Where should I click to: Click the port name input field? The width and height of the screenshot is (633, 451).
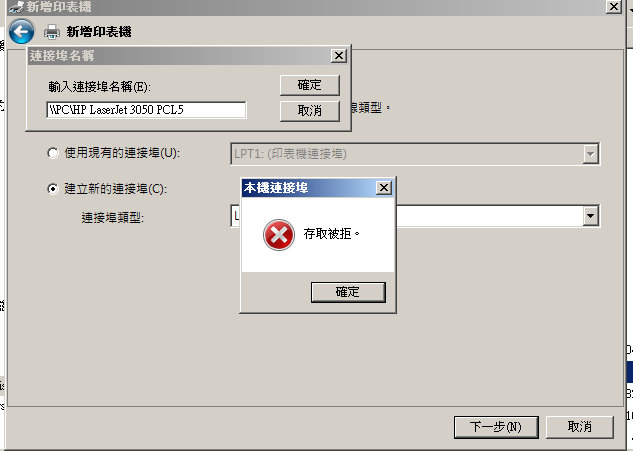pos(146,110)
